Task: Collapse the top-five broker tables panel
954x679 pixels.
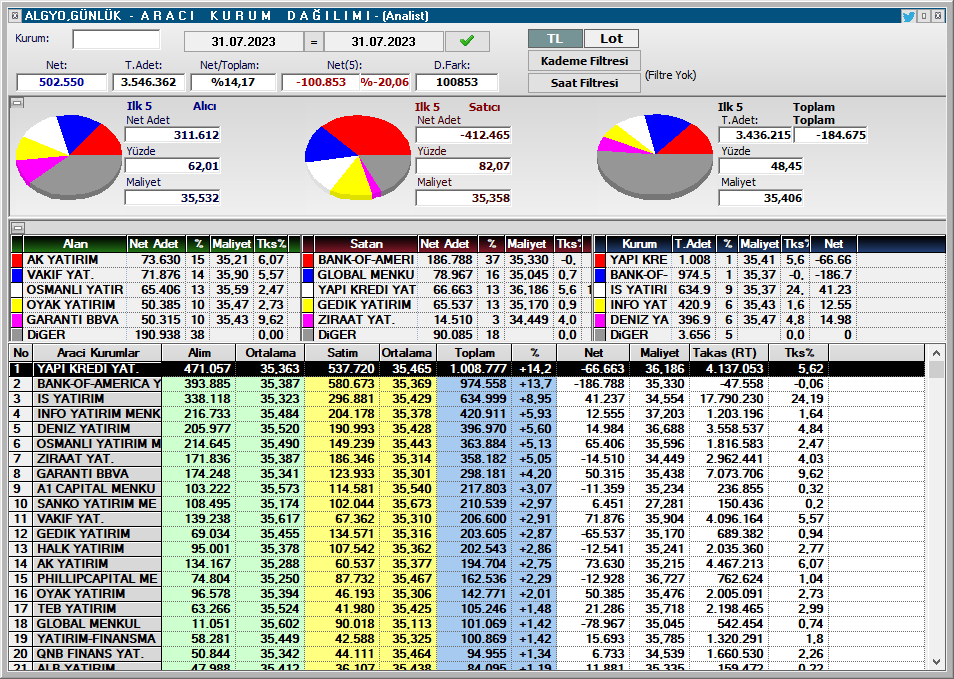Action: point(18,228)
